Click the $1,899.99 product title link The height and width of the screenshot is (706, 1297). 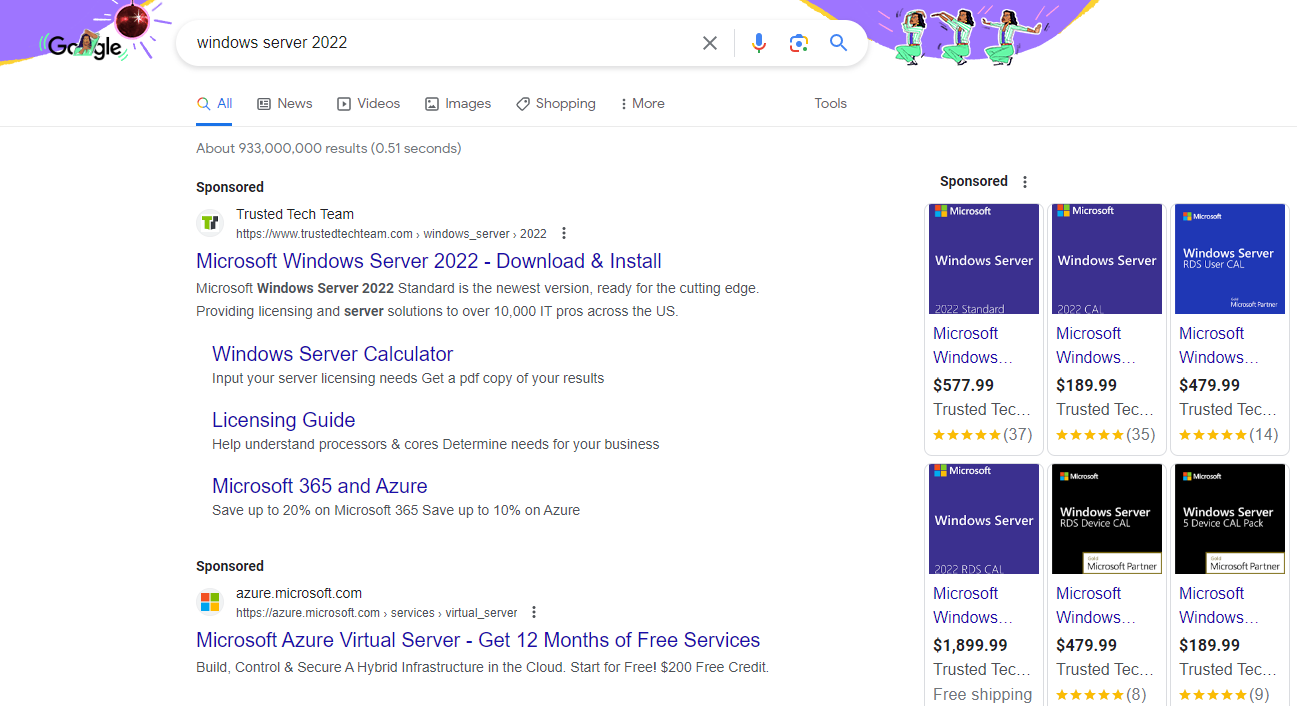(x=973, y=605)
